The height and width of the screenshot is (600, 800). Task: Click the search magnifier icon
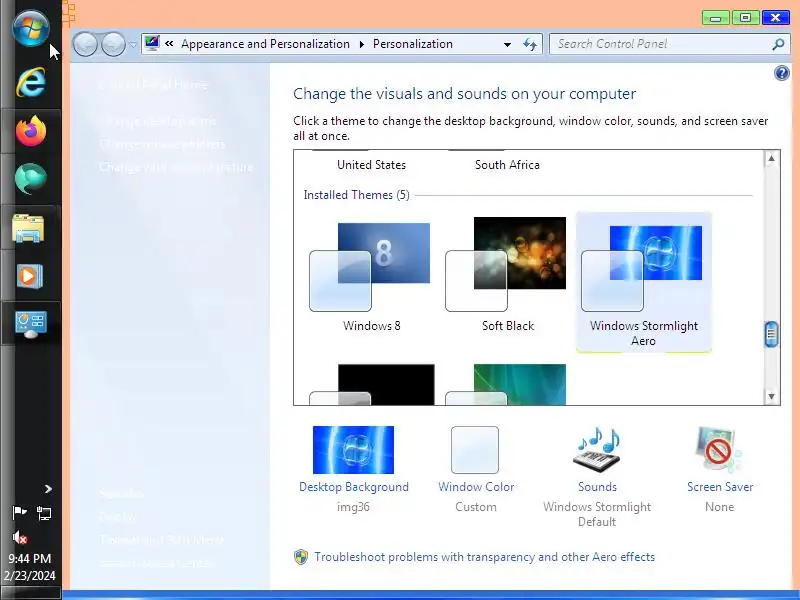pos(779,44)
